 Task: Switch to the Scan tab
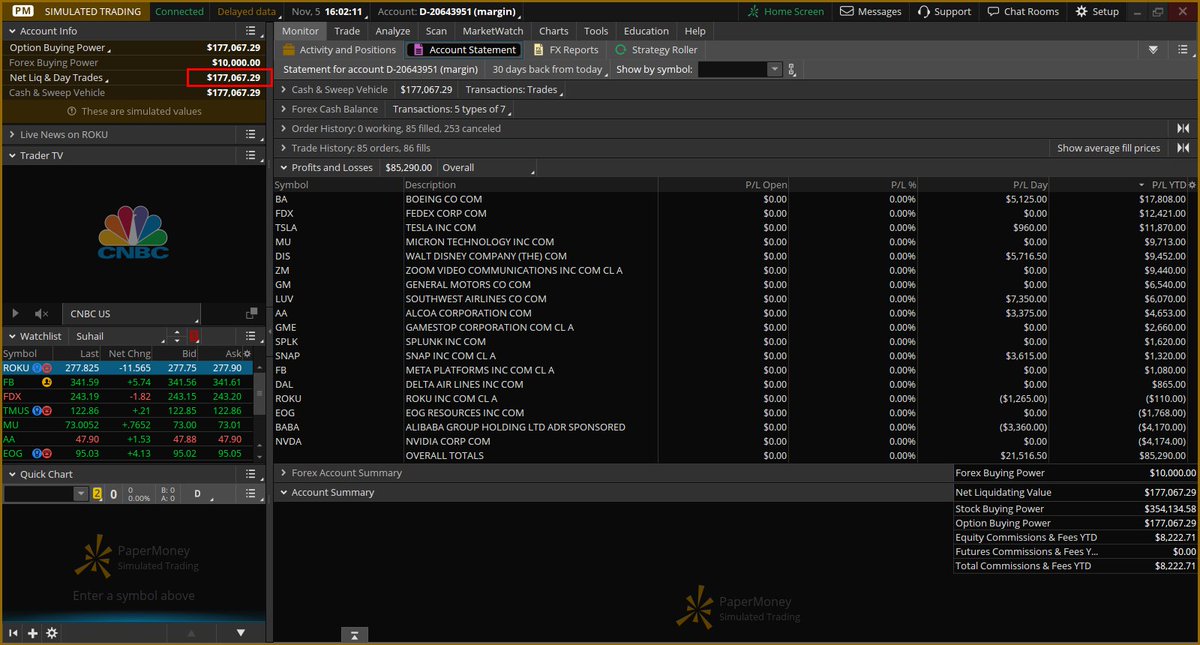click(436, 31)
